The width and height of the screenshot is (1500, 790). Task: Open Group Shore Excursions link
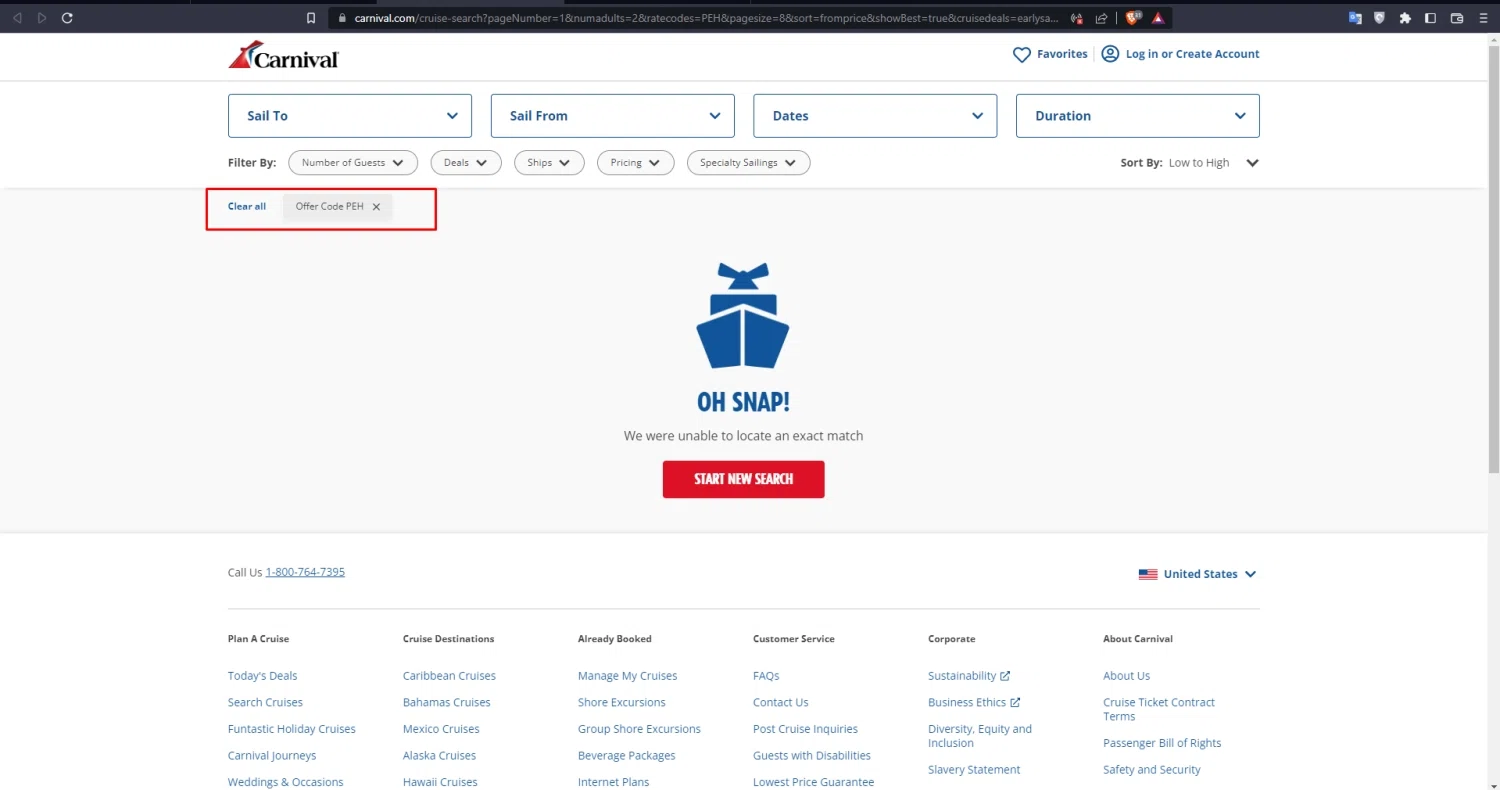click(639, 729)
